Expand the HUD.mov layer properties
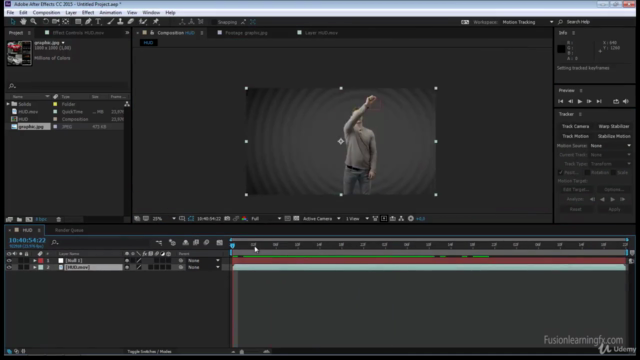This screenshot has width=640, height=360. [x=35, y=267]
